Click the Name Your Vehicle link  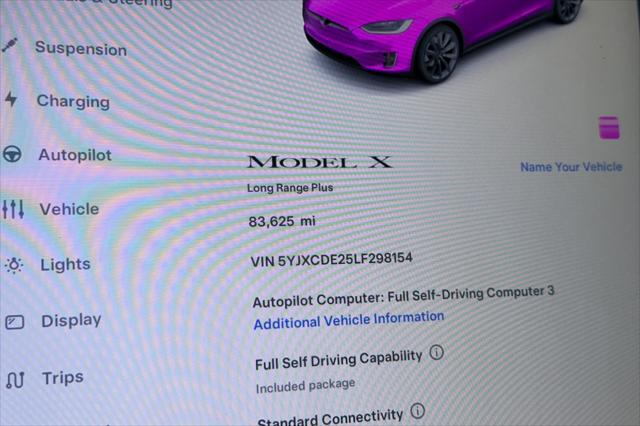[x=571, y=166]
